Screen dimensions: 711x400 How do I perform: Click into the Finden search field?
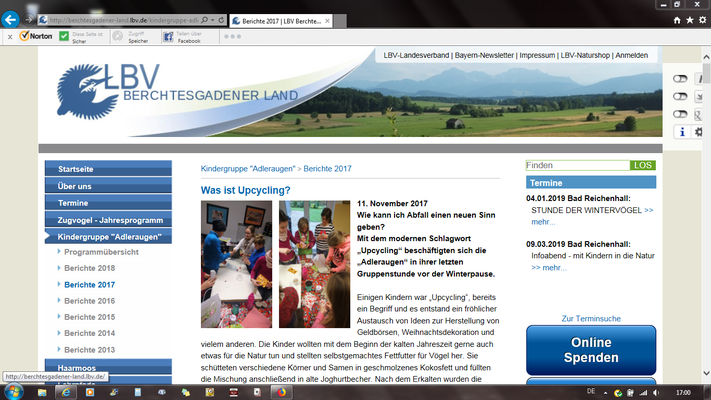[578, 165]
